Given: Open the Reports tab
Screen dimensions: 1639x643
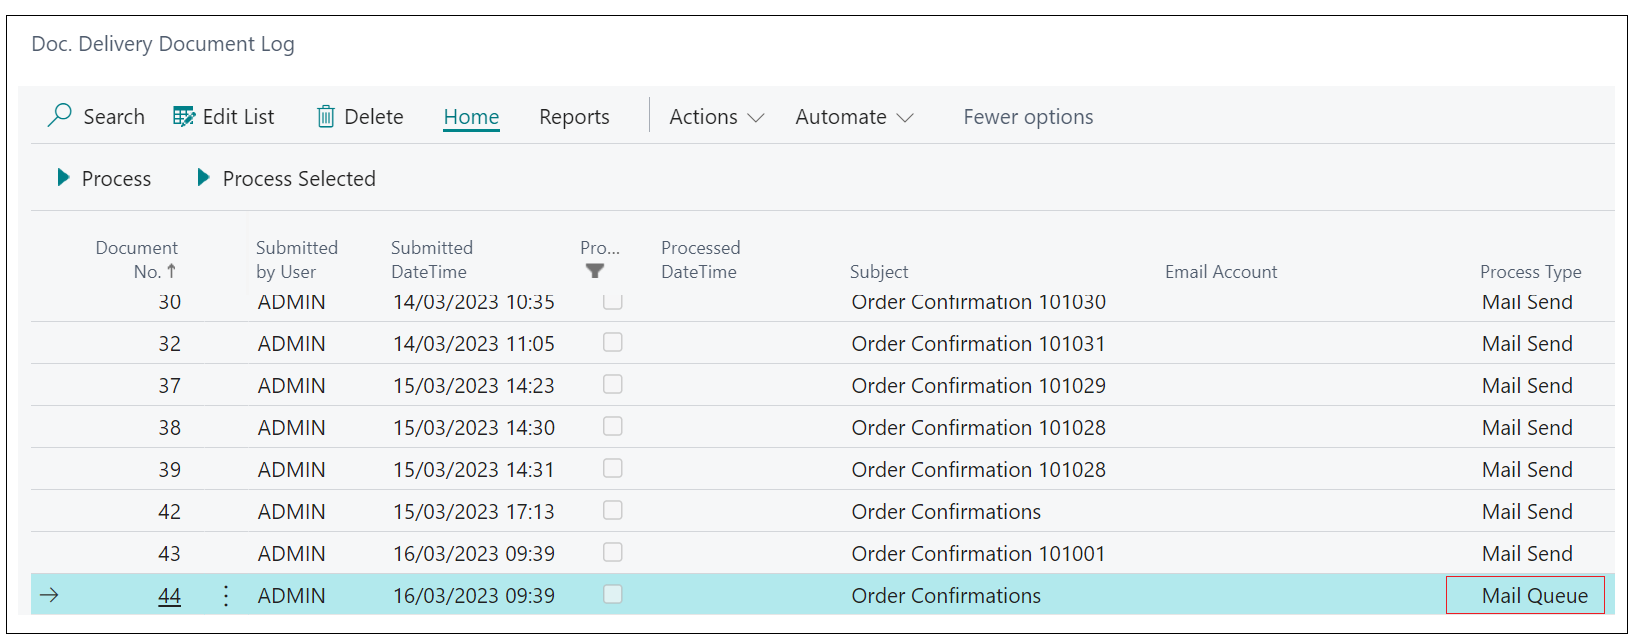Looking at the screenshot, I should [x=574, y=117].
